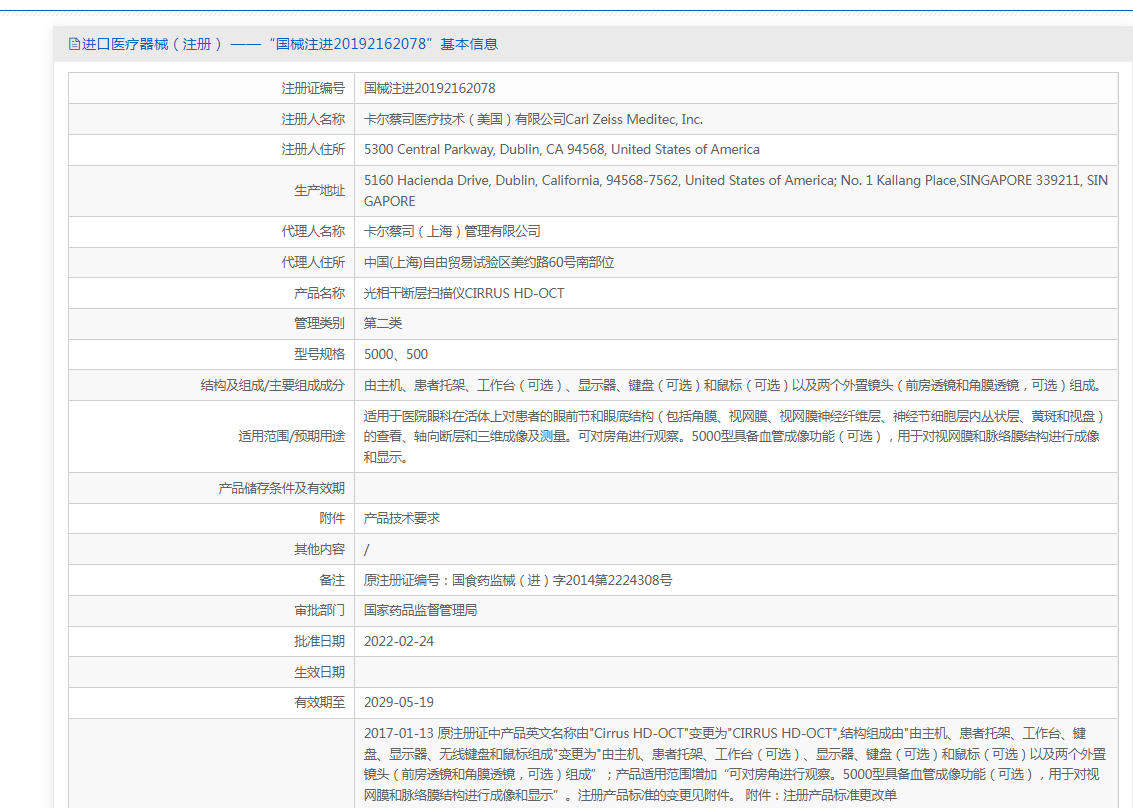Click the approval date 2022-02-24
The image size is (1133, 808).
tap(399, 641)
